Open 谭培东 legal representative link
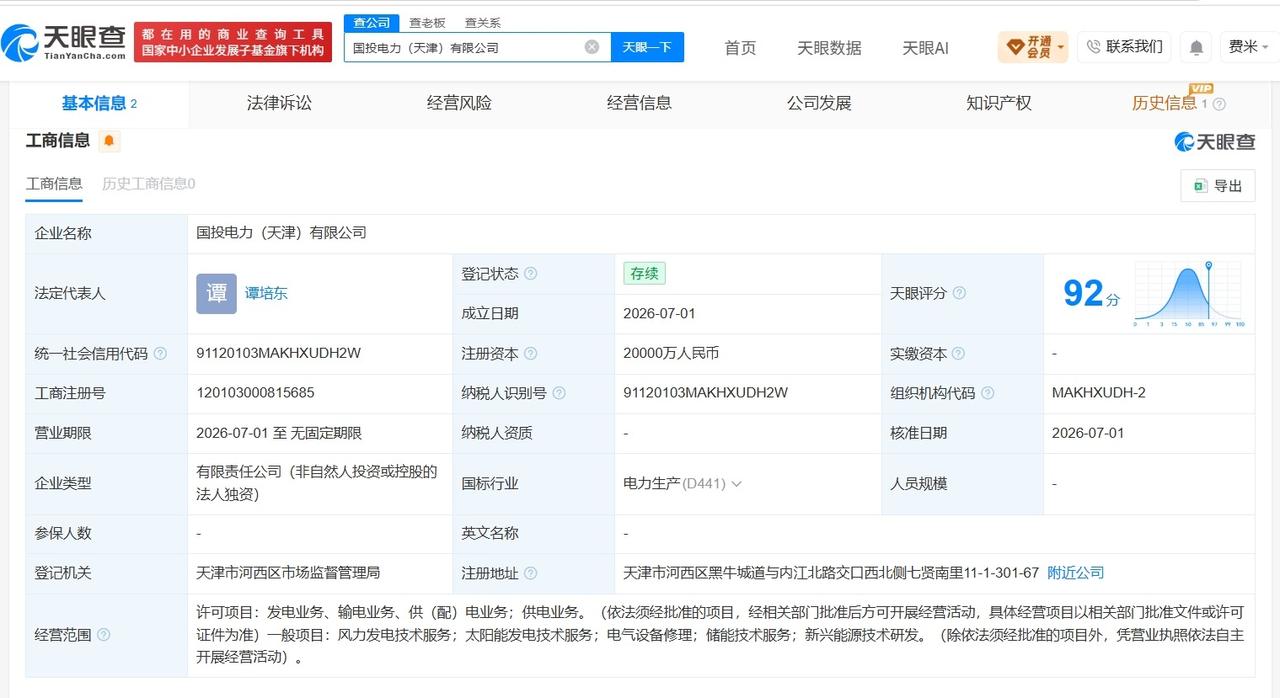The image size is (1280, 698). (266, 293)
